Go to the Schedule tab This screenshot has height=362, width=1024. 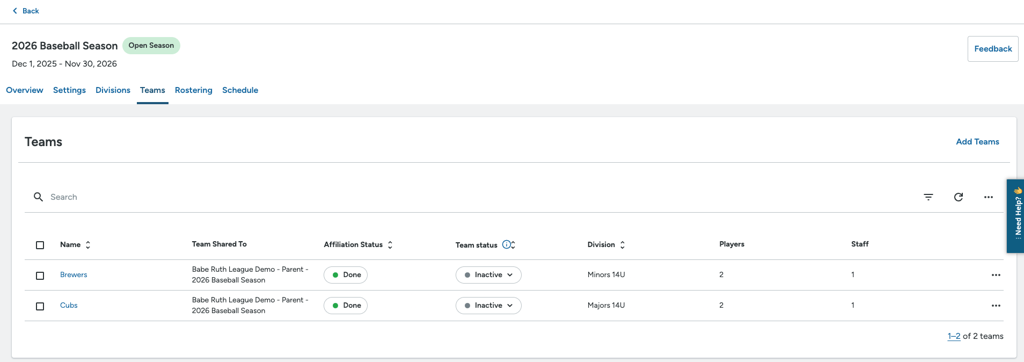pyautogui.click(x=240, y=90)
